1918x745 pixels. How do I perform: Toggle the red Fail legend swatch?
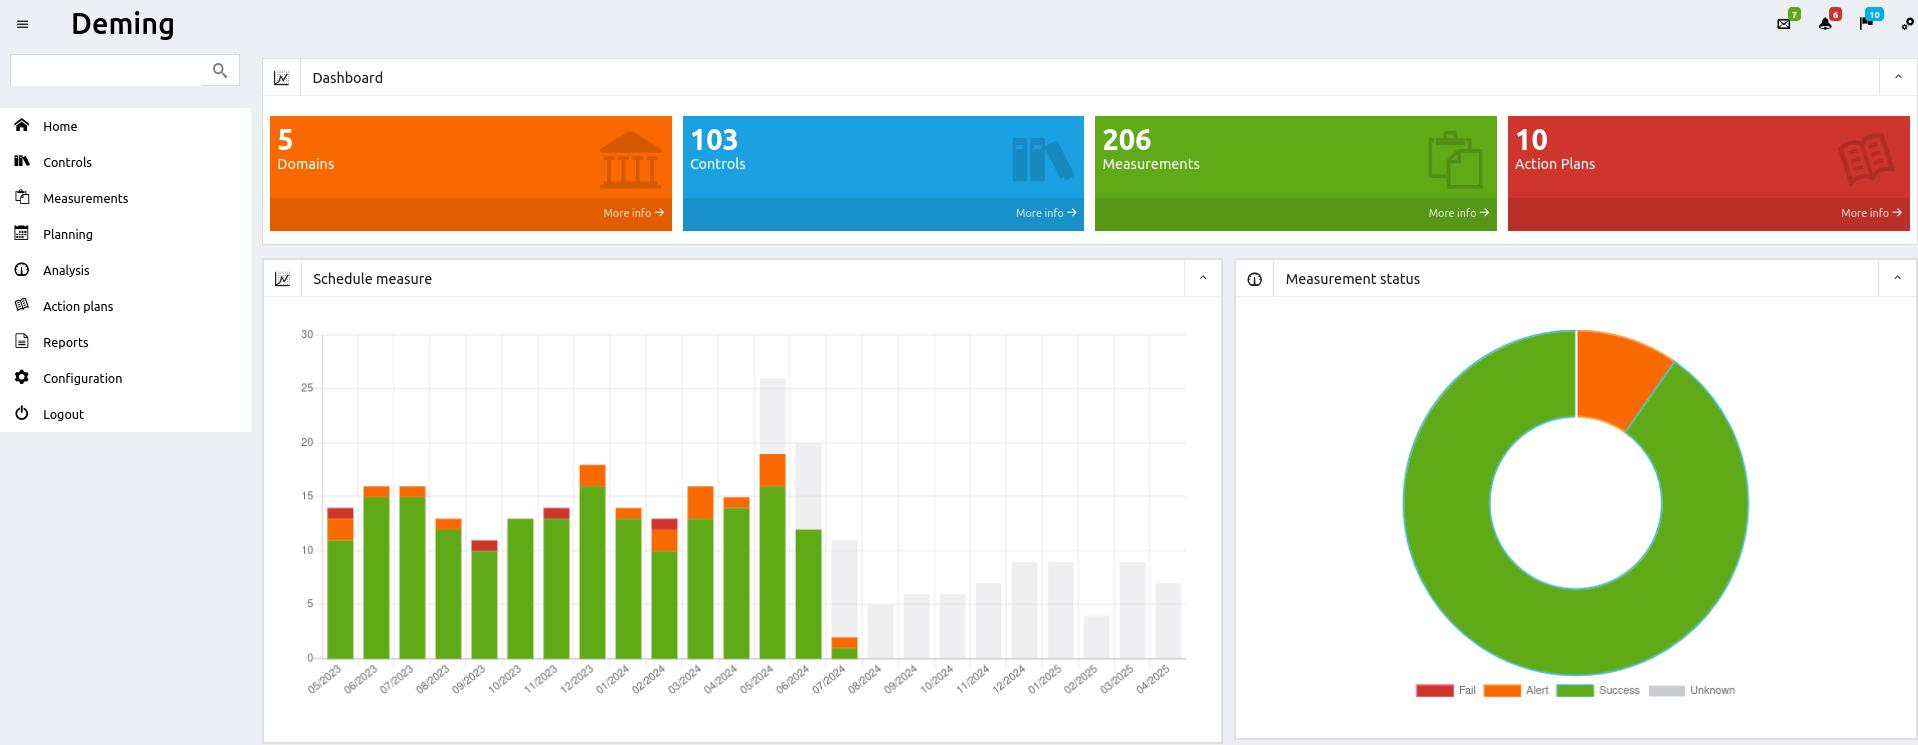[1434, 690]
